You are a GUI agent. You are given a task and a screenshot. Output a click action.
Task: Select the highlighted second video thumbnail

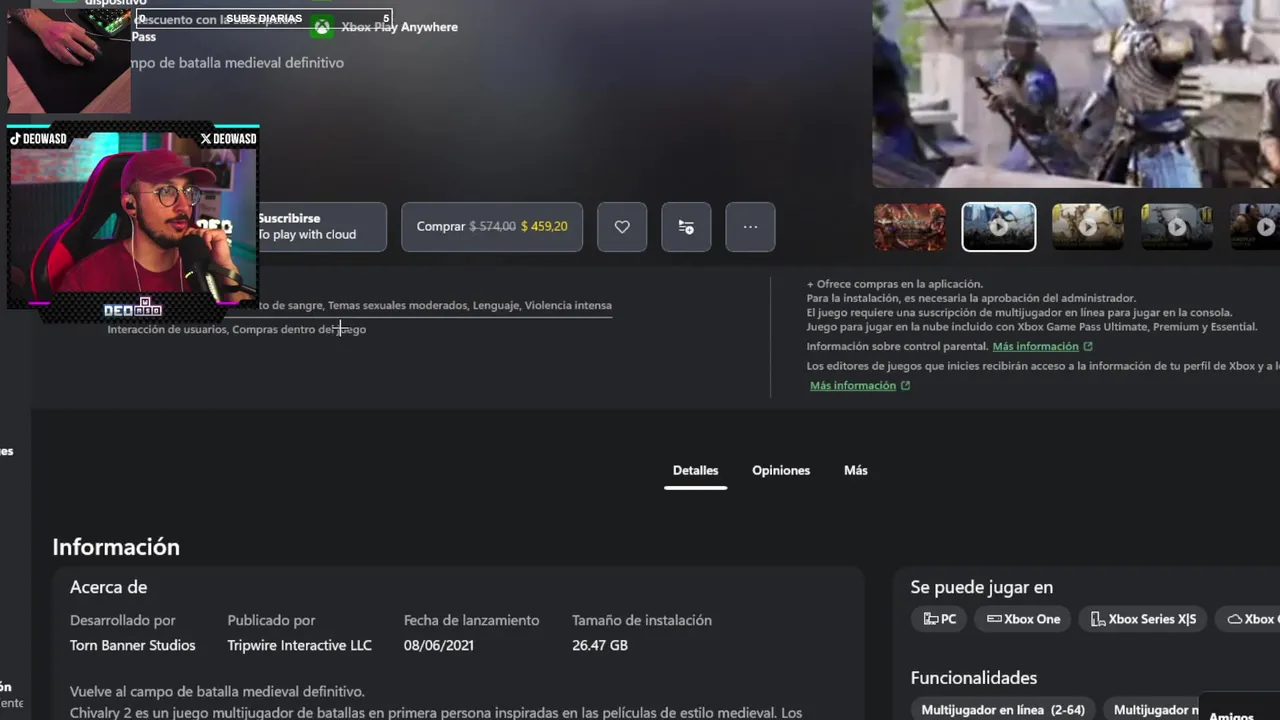click(999, 227)
